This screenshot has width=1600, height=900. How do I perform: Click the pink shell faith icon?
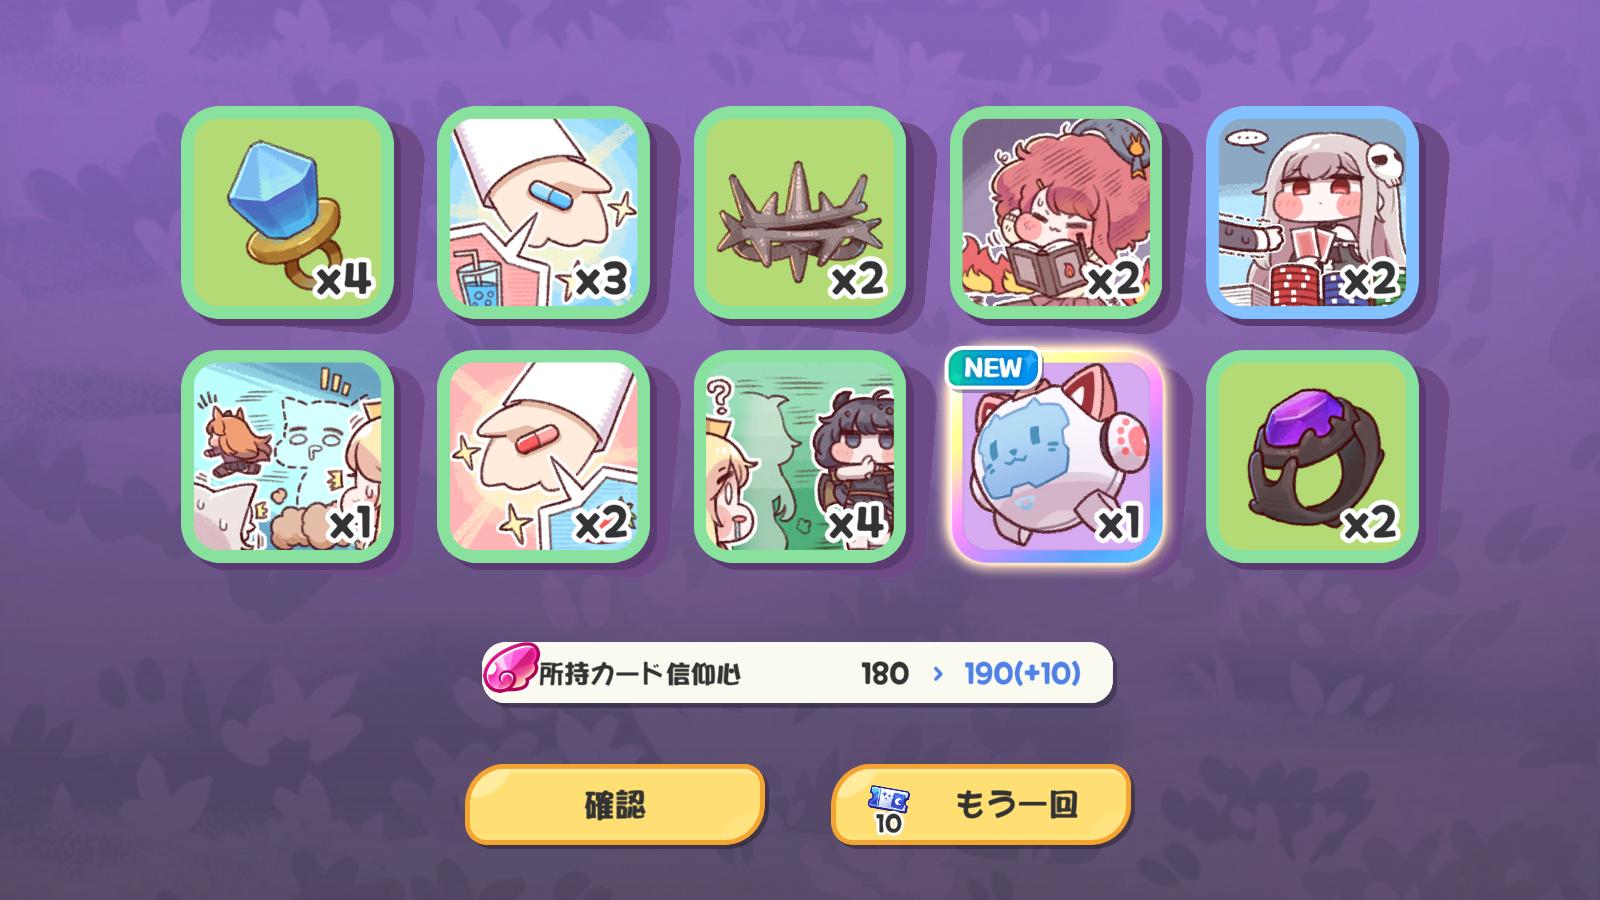coord(510,669)
